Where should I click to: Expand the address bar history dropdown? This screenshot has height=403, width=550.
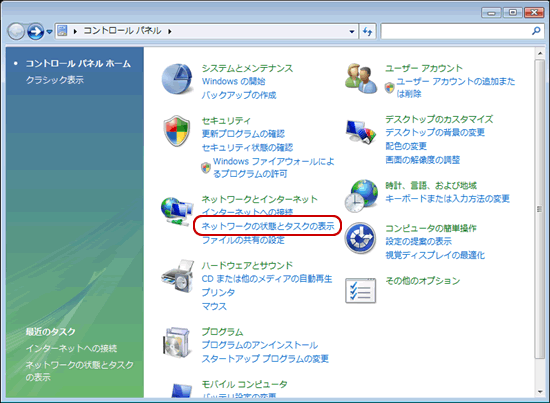(352, 32)
